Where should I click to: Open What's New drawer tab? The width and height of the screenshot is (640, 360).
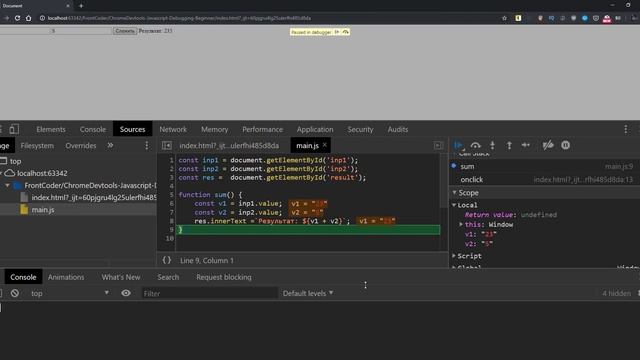(121, 277)
